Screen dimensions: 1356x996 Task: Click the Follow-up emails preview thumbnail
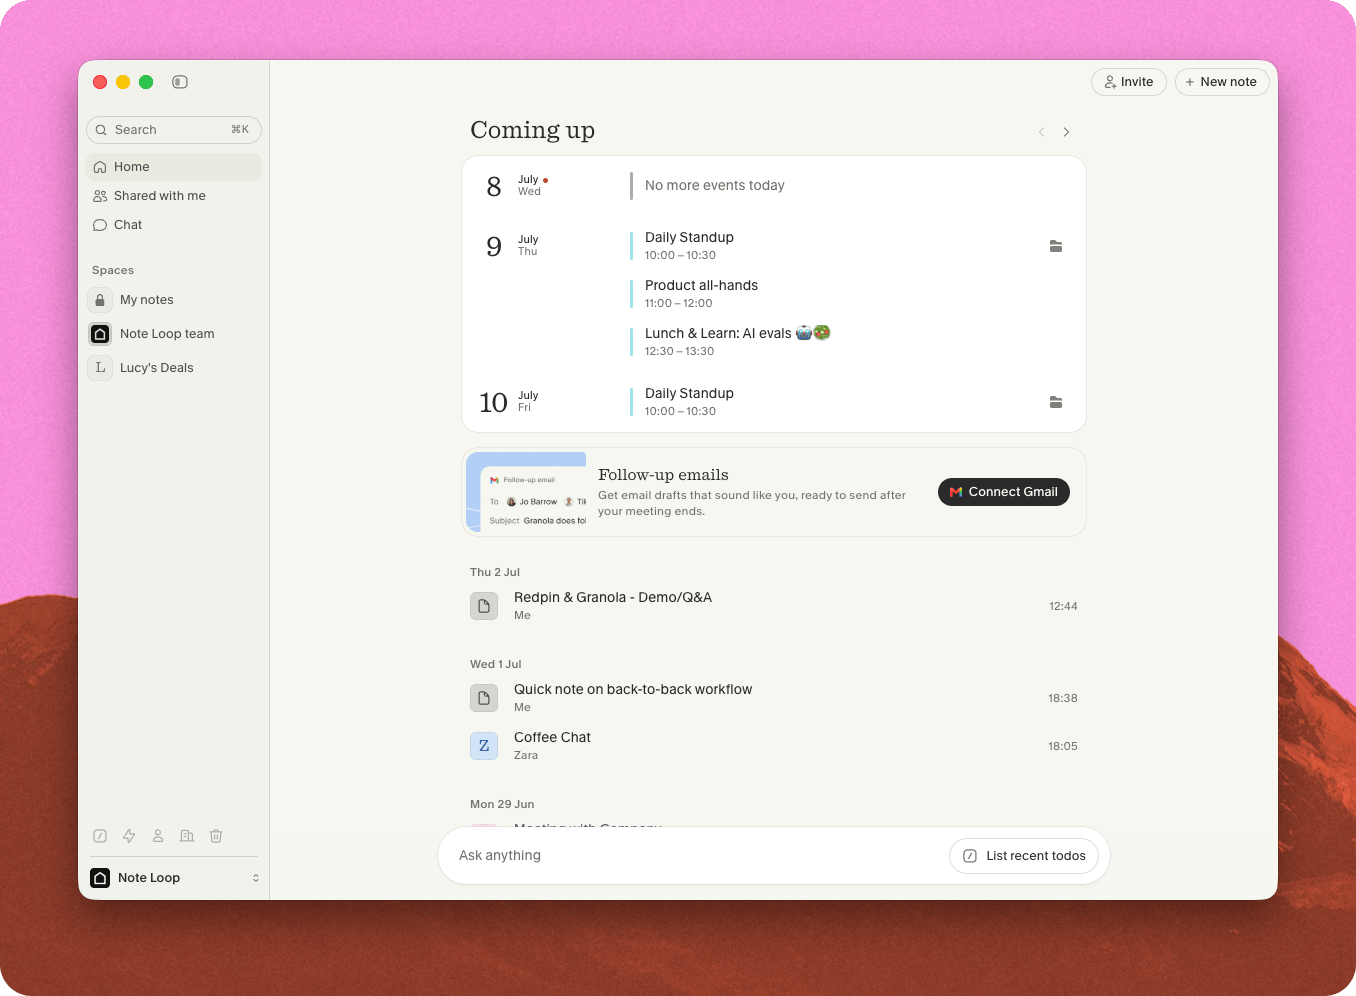526,492
